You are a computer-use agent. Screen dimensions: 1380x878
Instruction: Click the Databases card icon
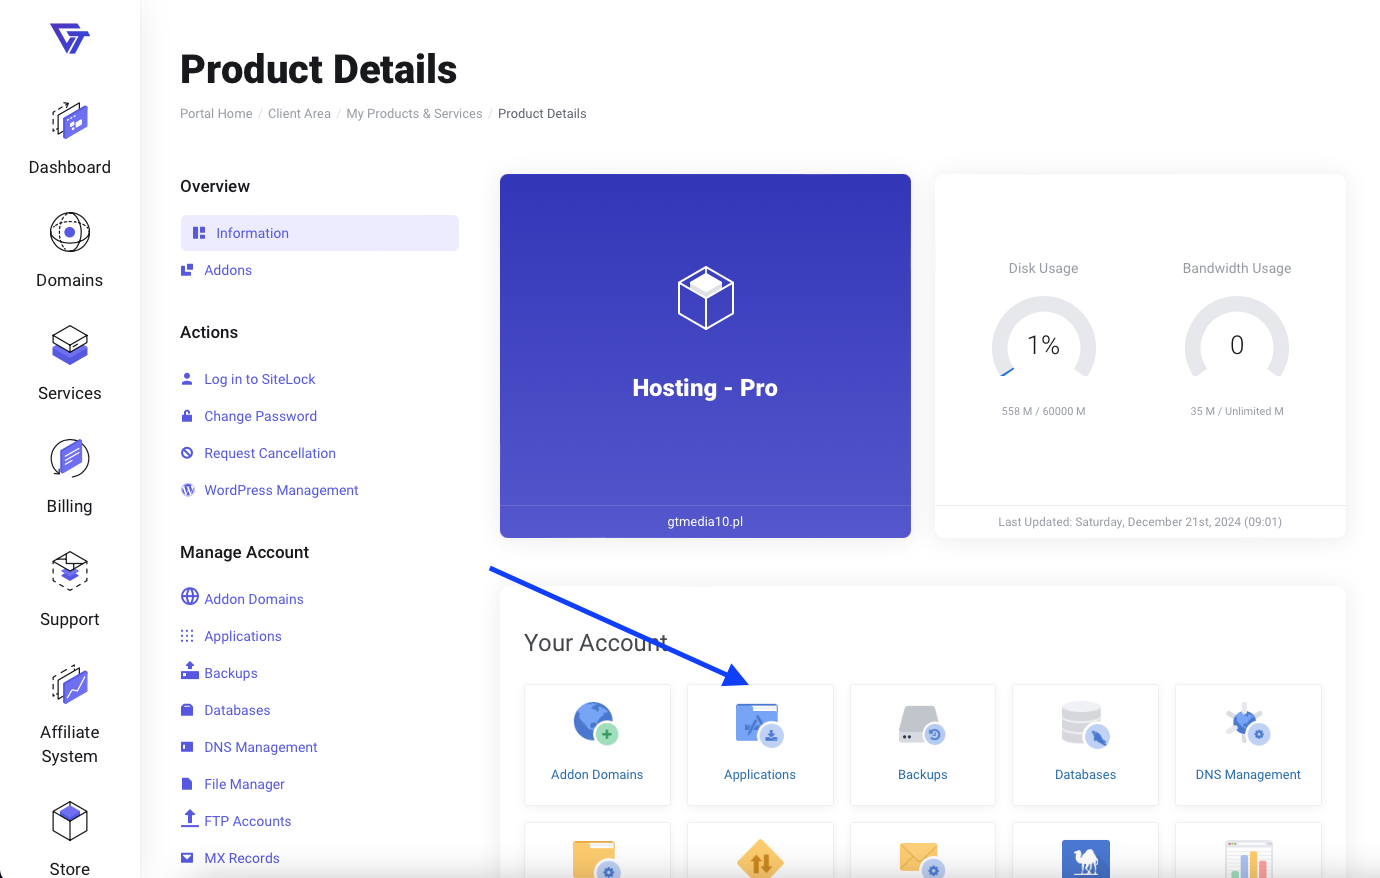click(x=1085, y=724)
